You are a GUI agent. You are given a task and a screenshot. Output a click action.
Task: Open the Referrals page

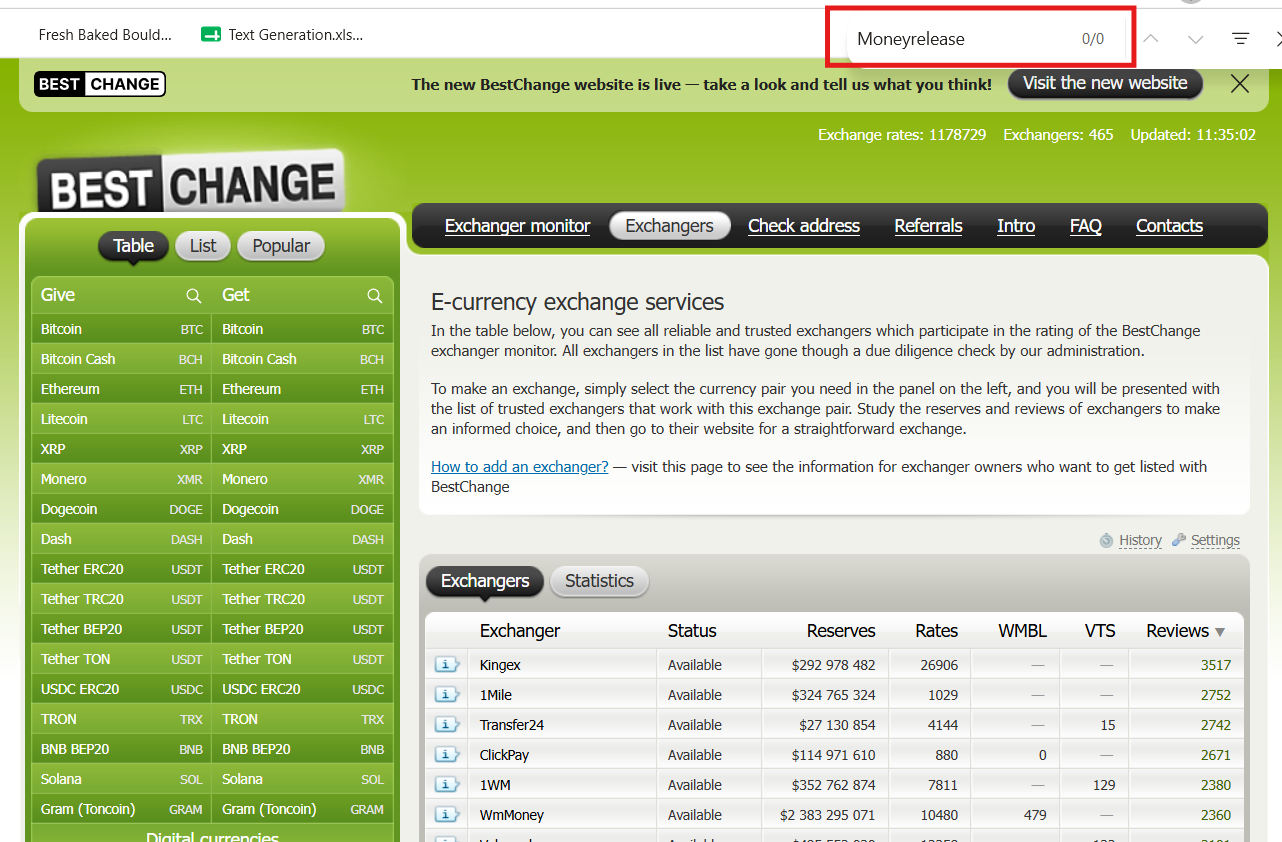pos(928,226)
